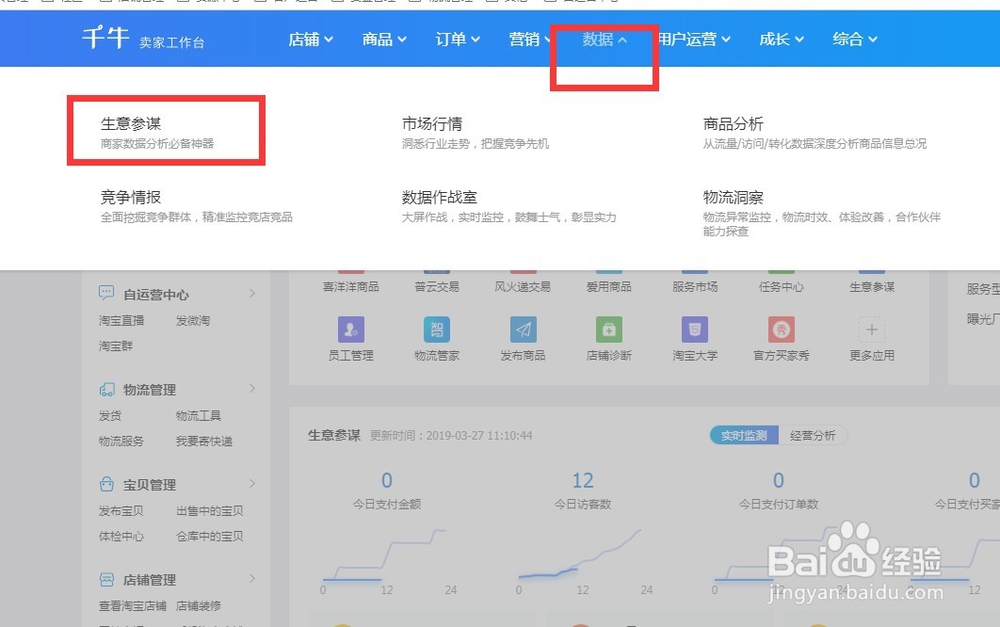The height and width of the screenshot is (627, 1000).
Task: Open the 订单 dropdown menu
Action: (457, 40)
